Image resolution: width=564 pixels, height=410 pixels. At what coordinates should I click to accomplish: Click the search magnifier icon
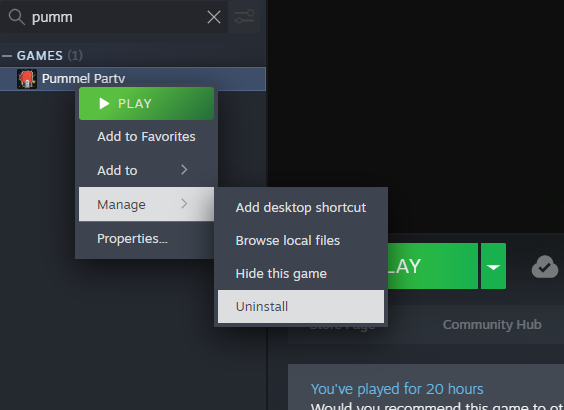pyautogui.click(x=17, y=17)
